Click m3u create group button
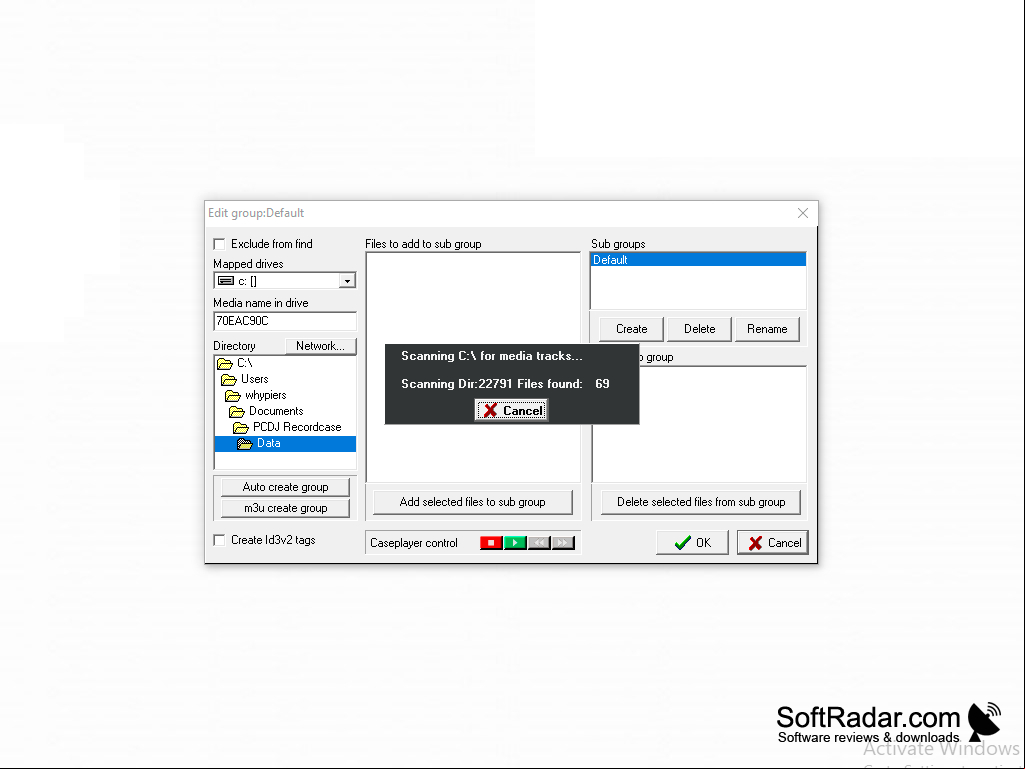The width and height of the screenshot is (1025, 769). (x=285, y=508)
